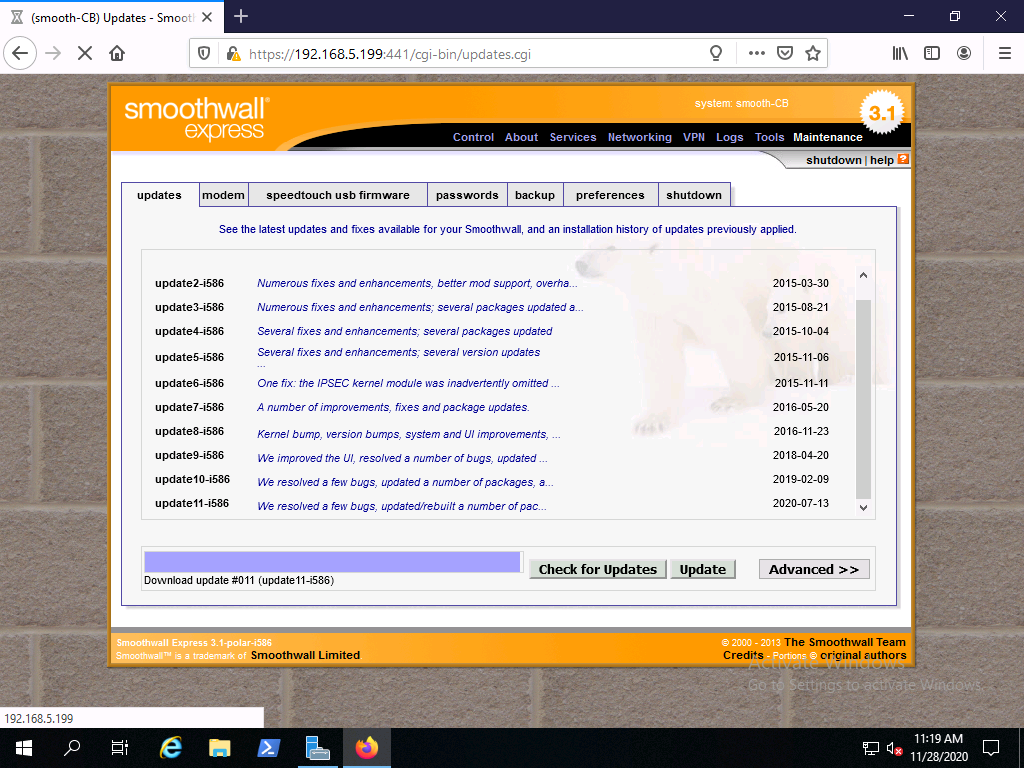Close the Smoothwall Updates browser tab
The image size is (1024, 768).
[207, 17]
